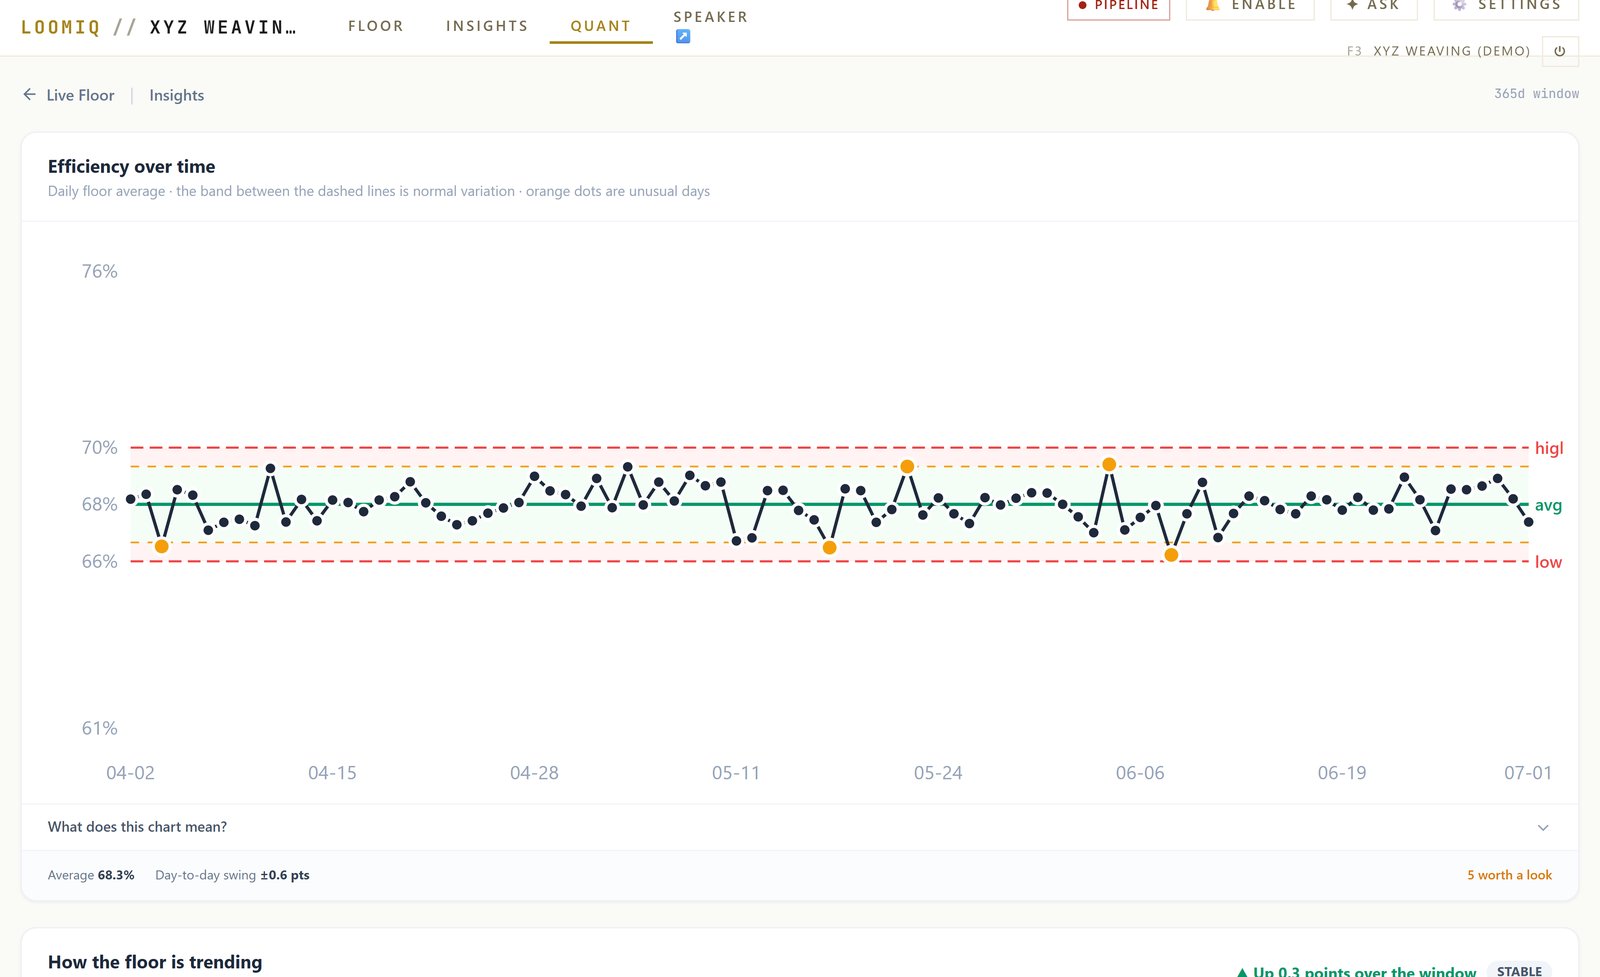Image resolution: width=1600 pixels, height=977 pixels.
Task: Click the first orange unusual-day dot near 04-02
Action: (x=162, y=546)
